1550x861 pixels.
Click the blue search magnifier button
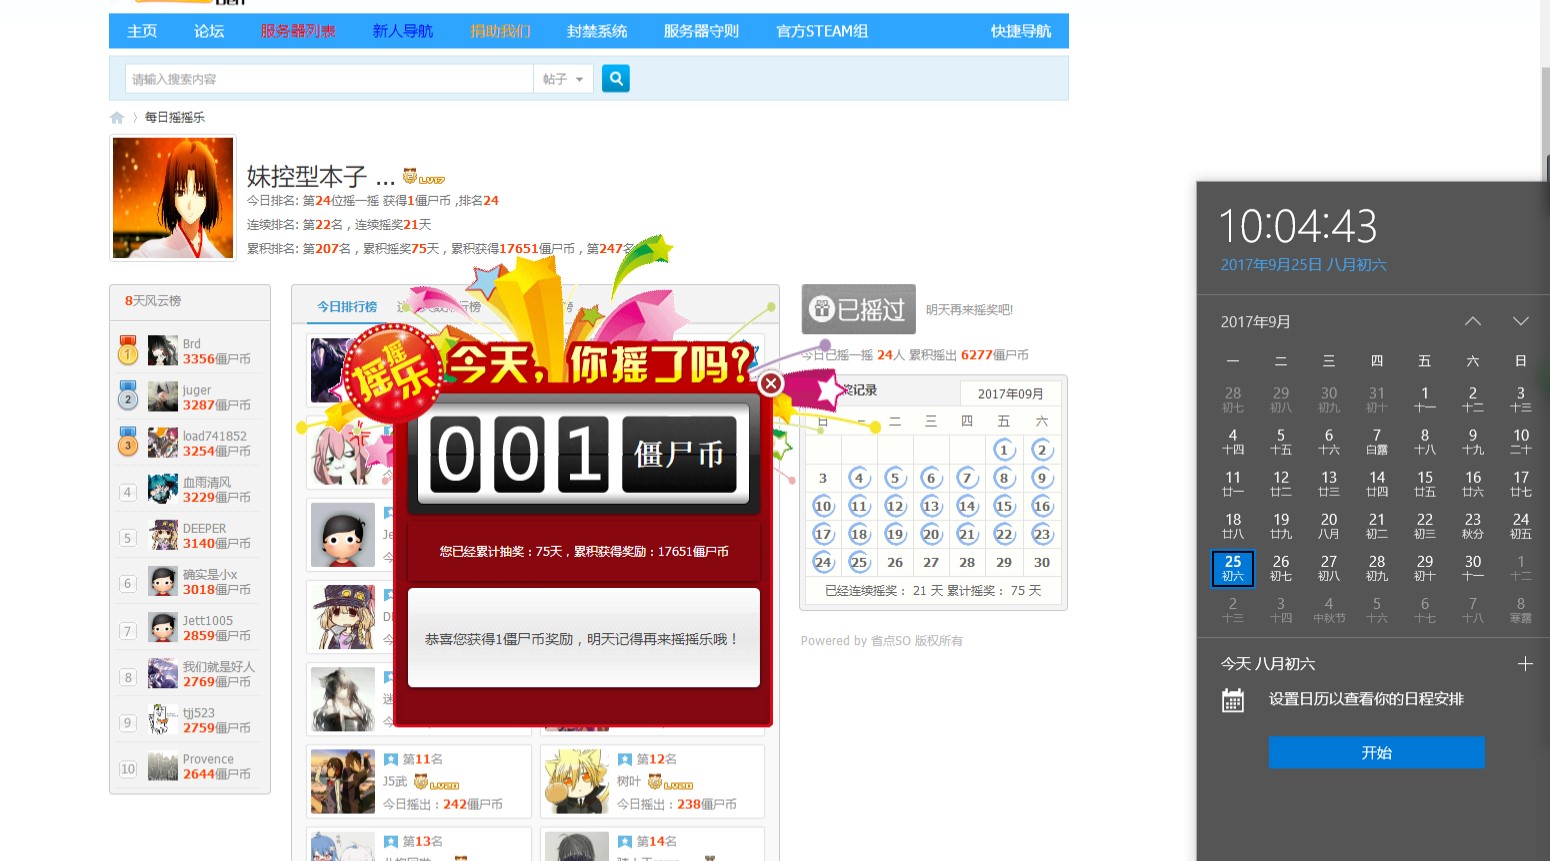point(616,78)
